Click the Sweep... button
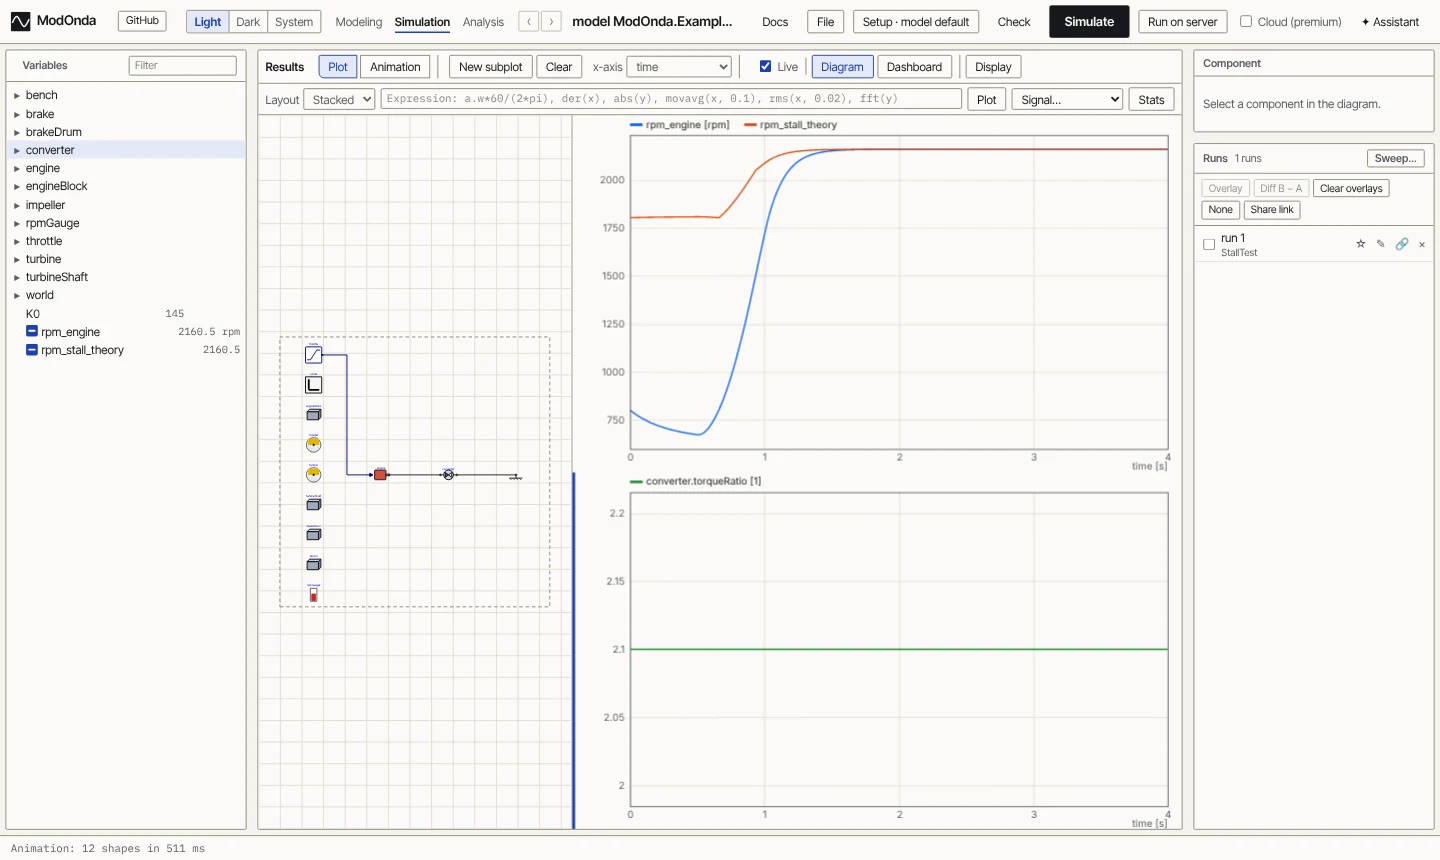 (x=1395, y=158)
